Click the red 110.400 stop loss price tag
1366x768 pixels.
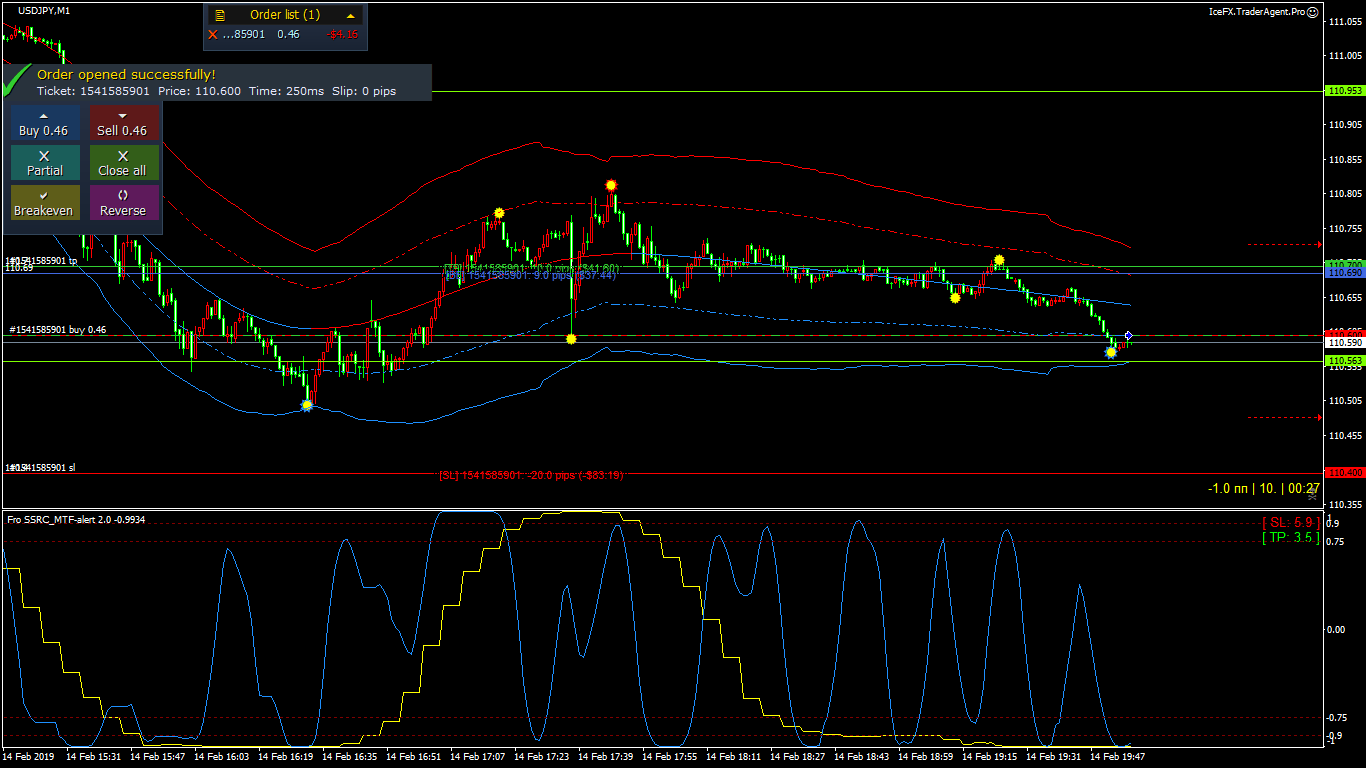[1344, 472]
